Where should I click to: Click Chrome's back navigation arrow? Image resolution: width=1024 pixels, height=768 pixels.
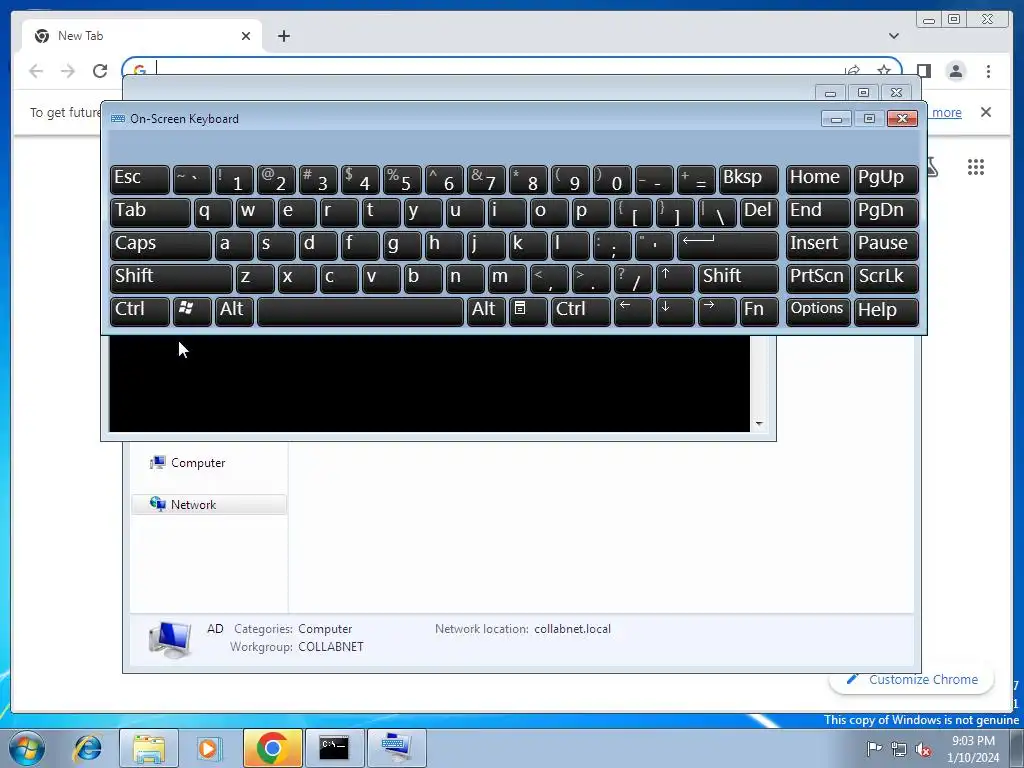pyautogui.click(x=36, y=71)
